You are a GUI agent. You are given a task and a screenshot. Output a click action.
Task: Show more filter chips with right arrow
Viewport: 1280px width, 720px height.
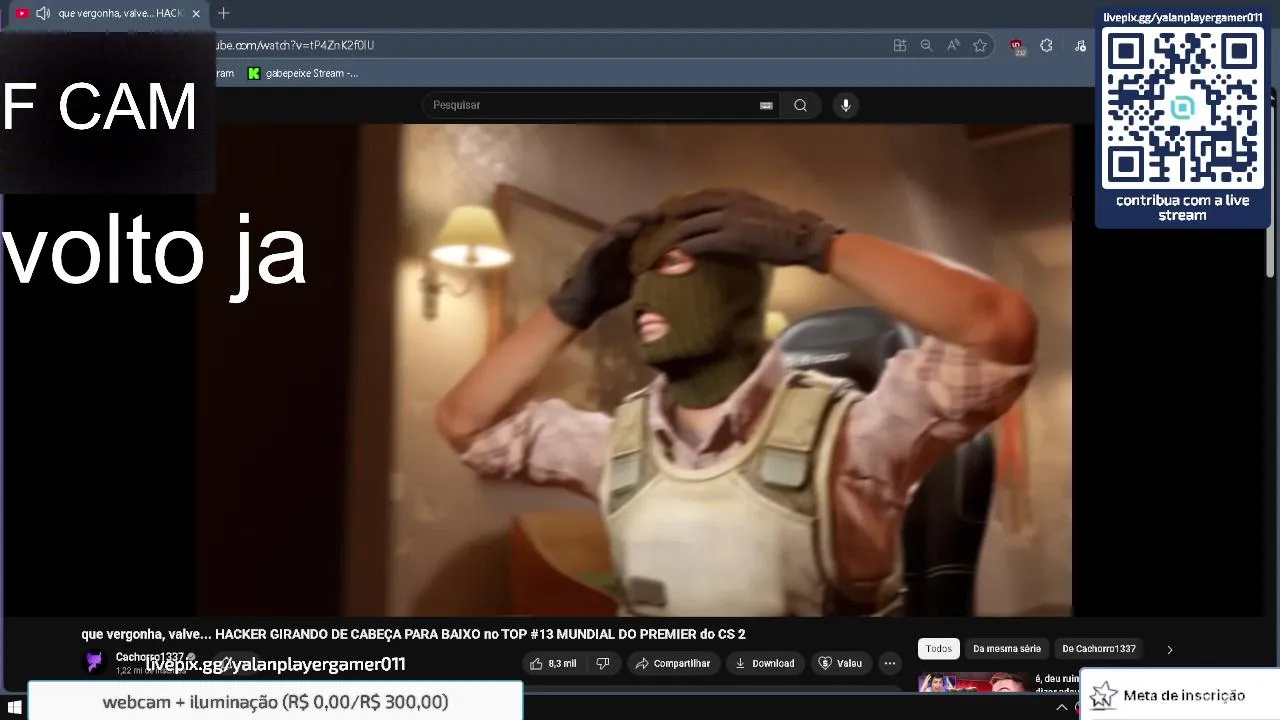point(1169,649)
